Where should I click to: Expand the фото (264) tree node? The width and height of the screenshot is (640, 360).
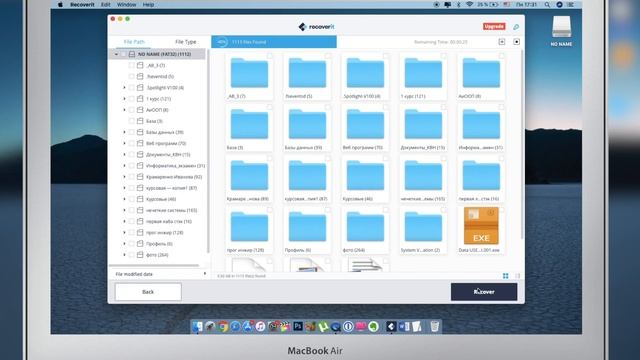pos(124,255)
